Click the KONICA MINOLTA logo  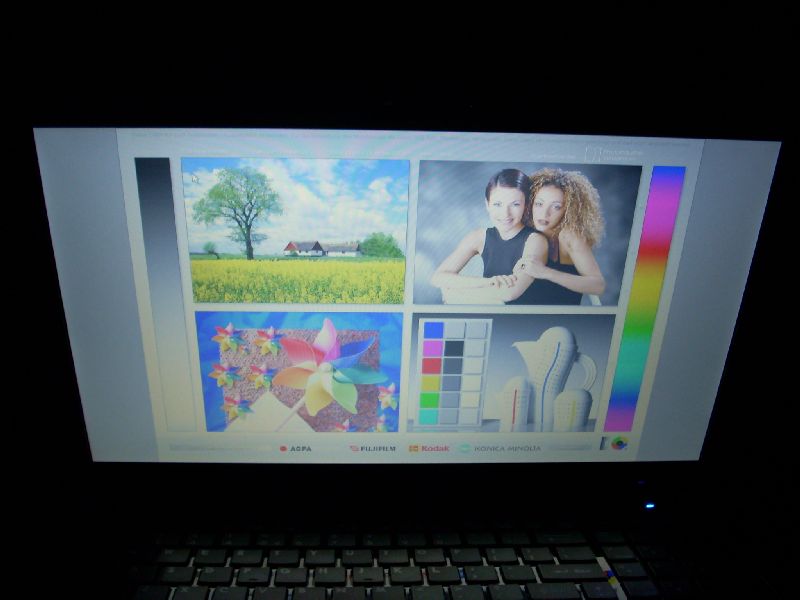point(500,448)
